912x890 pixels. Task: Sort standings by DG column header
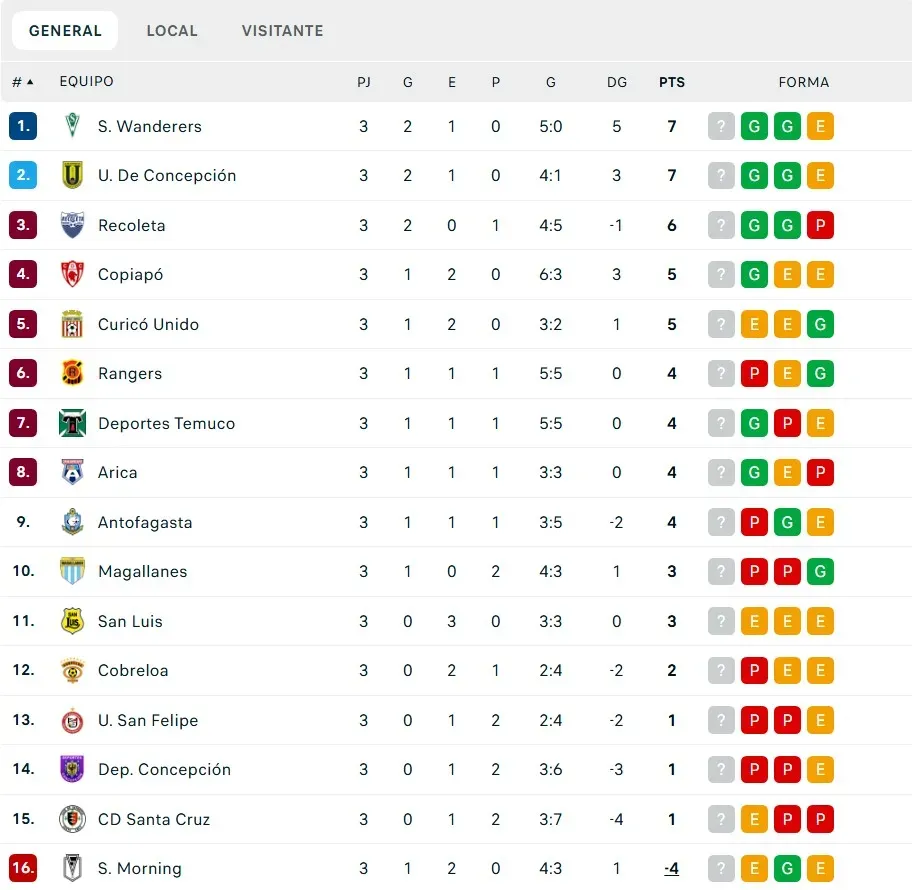pyautogui.click(x=617, y=82)
